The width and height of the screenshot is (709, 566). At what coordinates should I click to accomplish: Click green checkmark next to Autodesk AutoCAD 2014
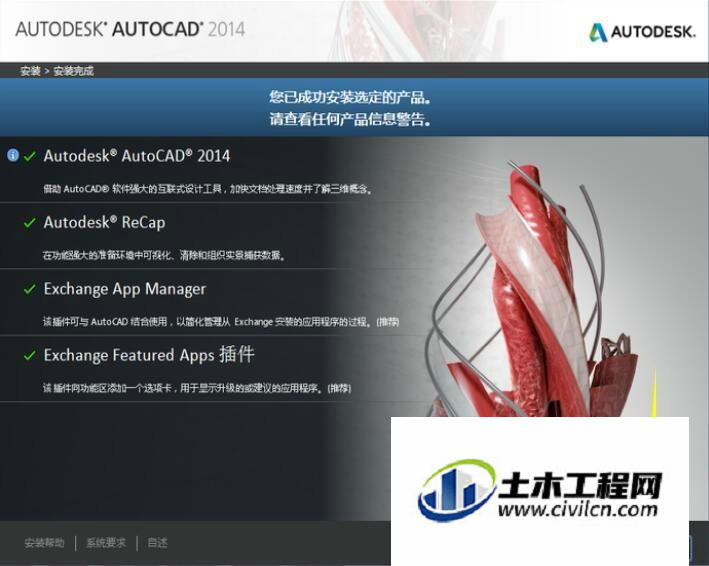coord(30,156)
